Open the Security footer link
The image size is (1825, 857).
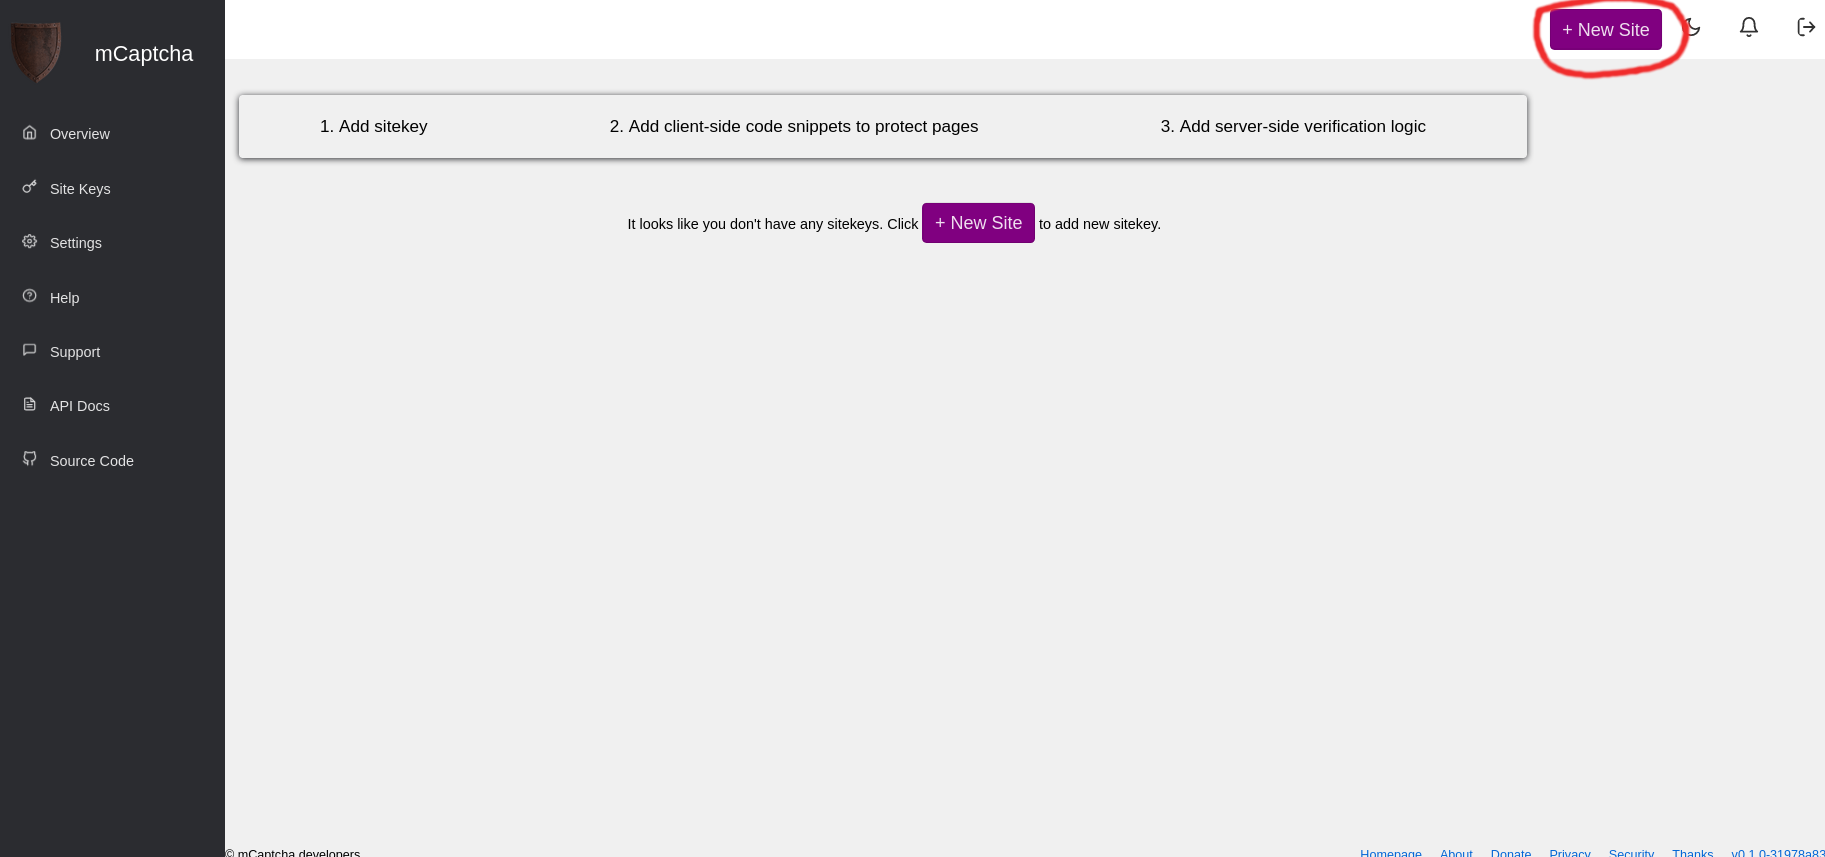coord(1632,852)
